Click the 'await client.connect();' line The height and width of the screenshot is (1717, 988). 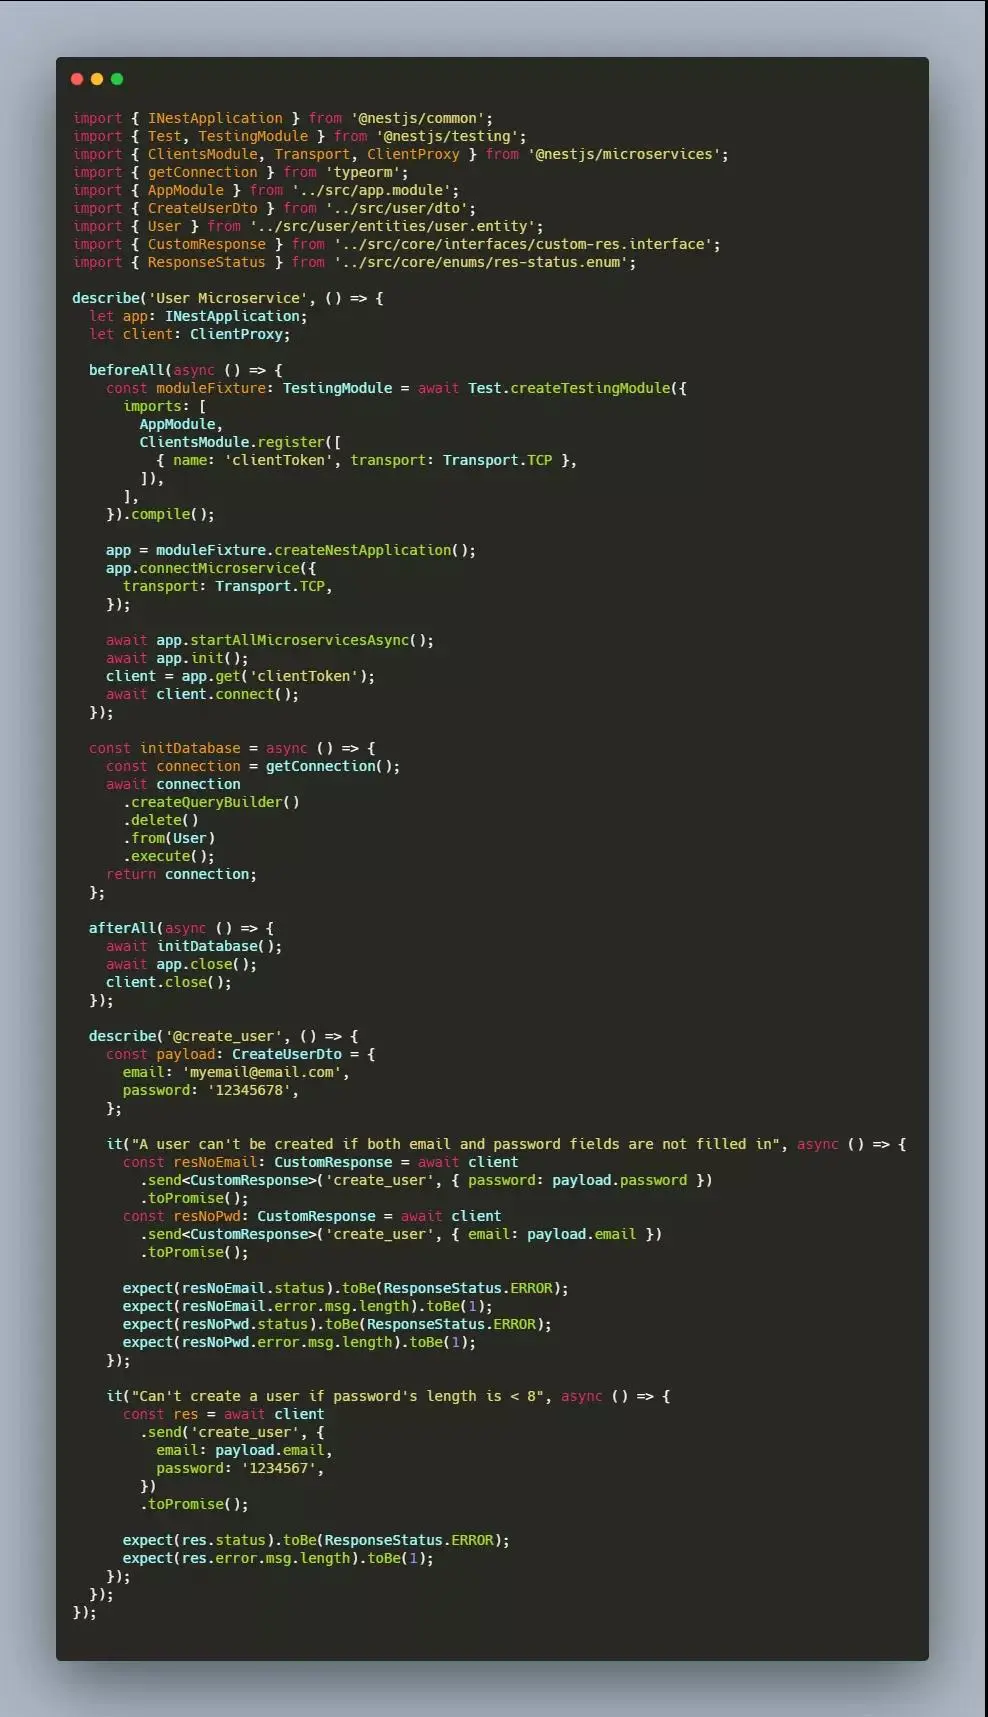point(202,694)
